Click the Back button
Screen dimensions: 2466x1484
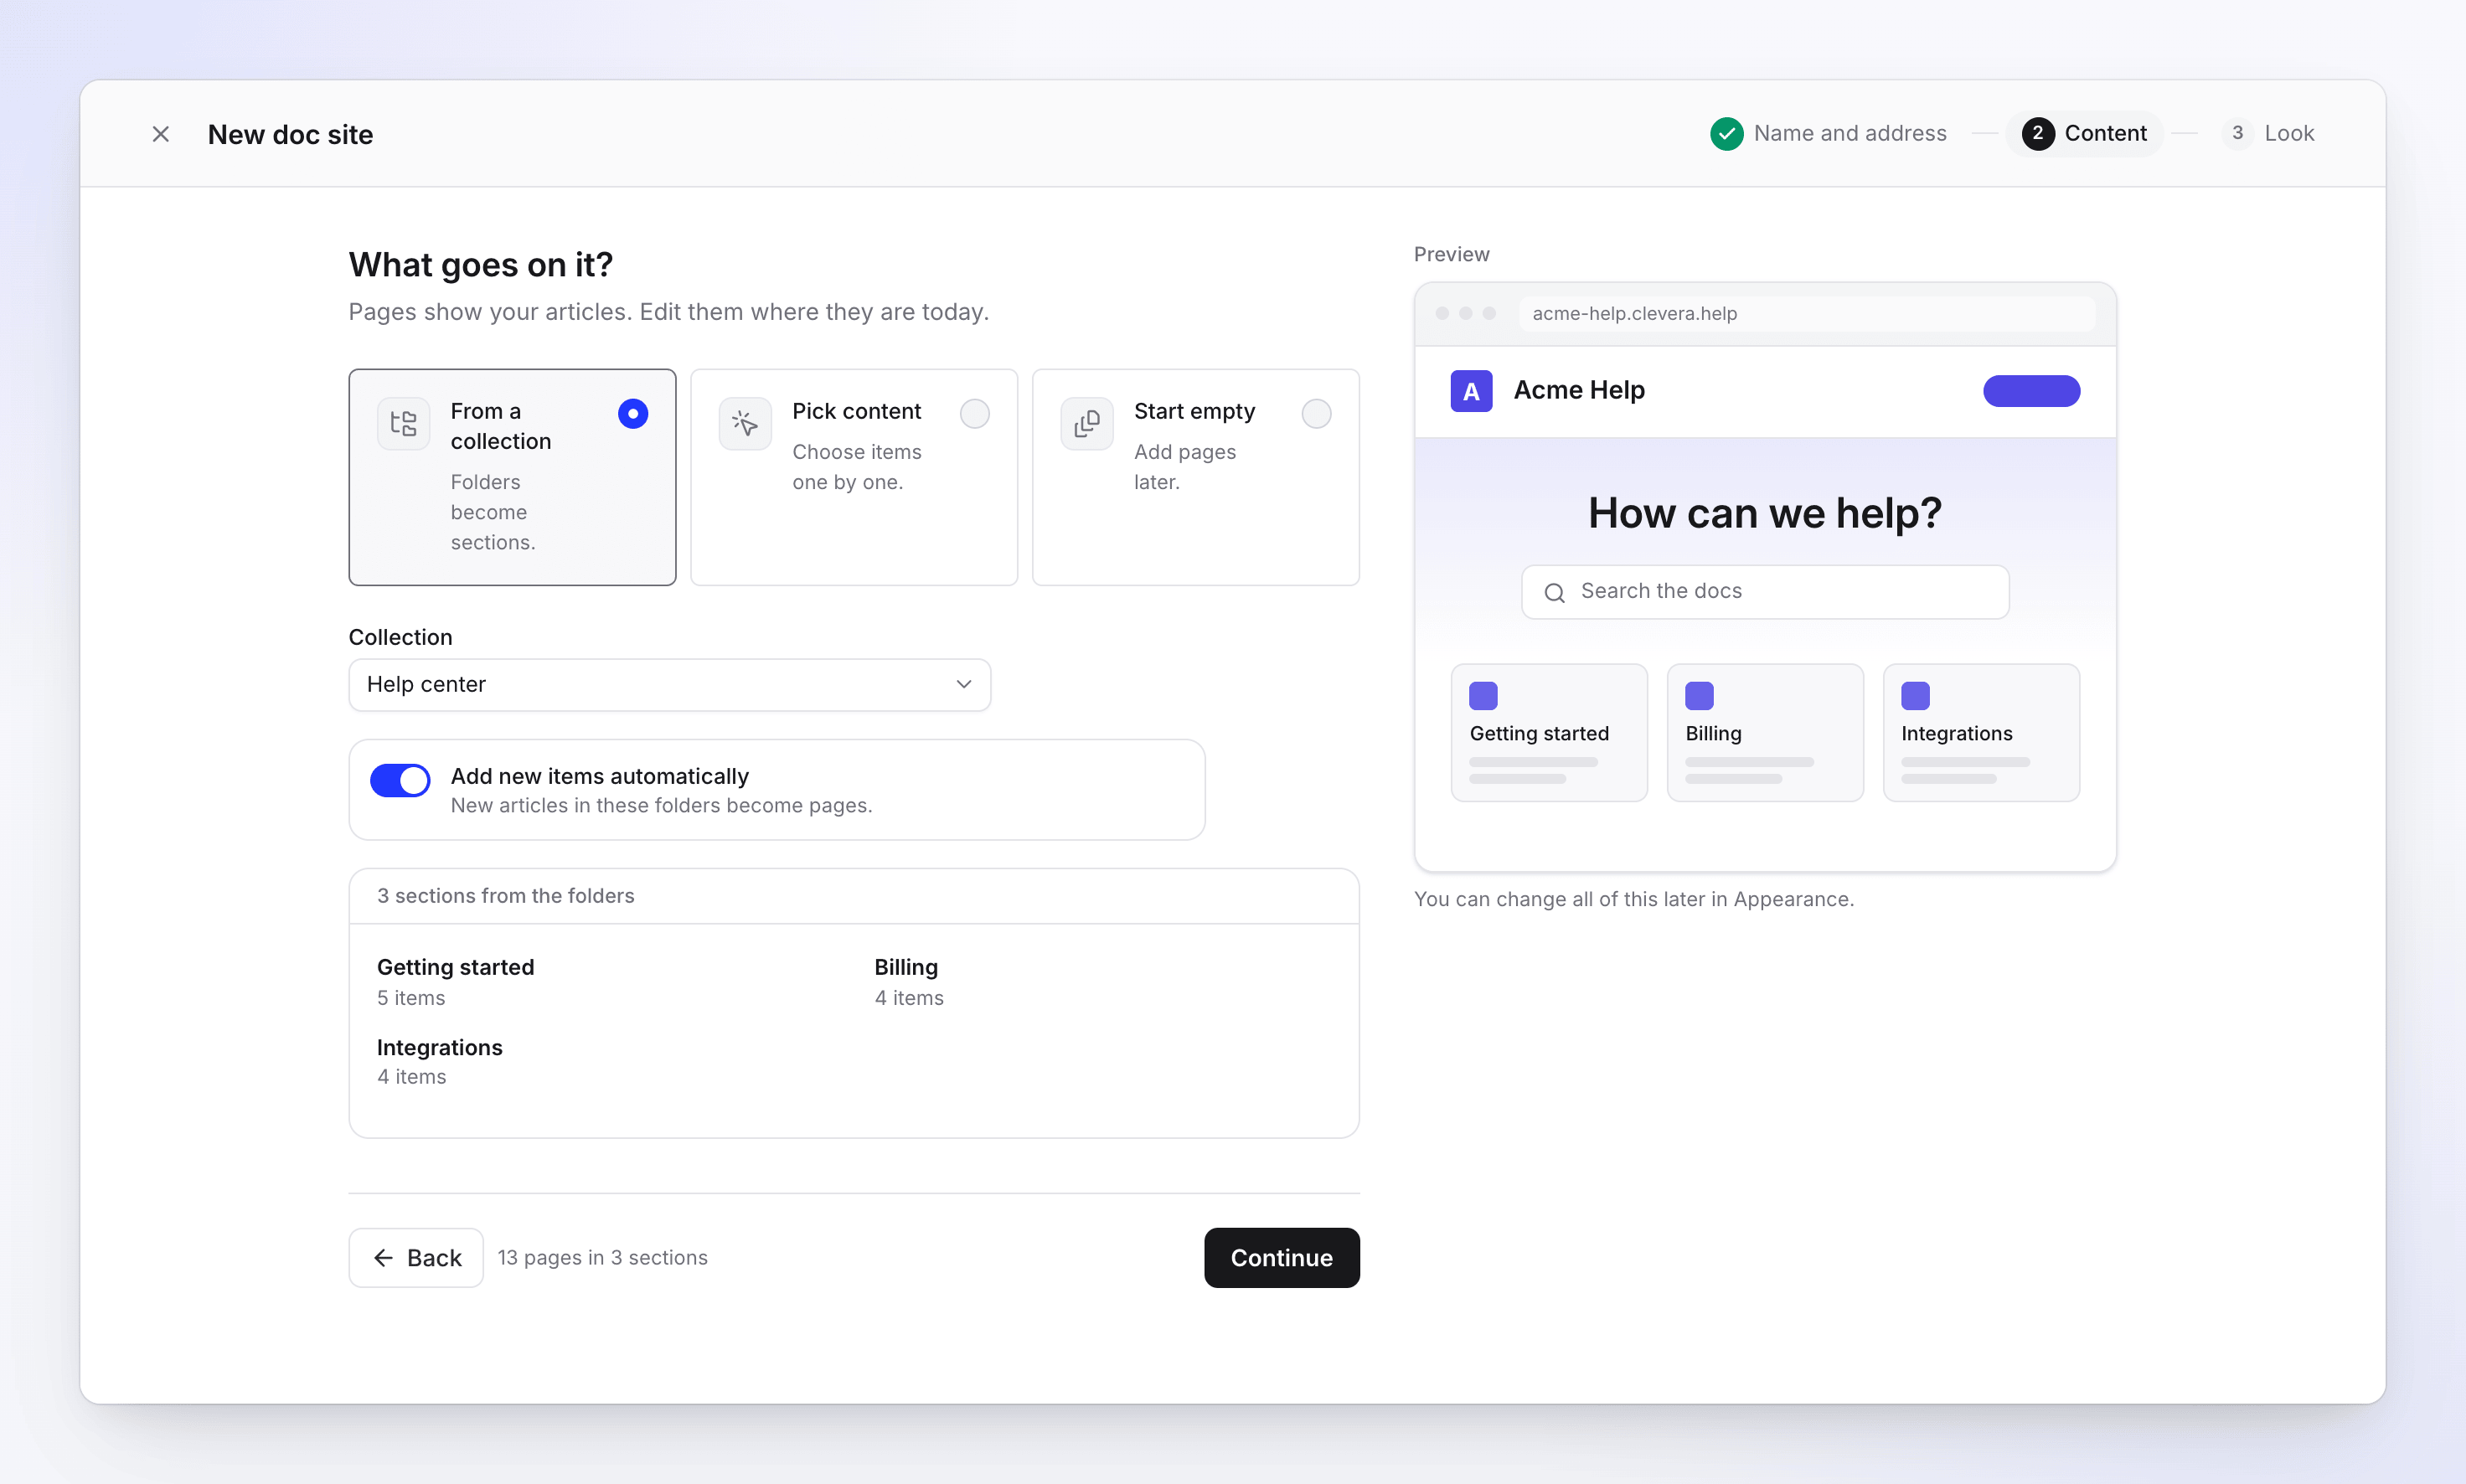point(416,1258)
